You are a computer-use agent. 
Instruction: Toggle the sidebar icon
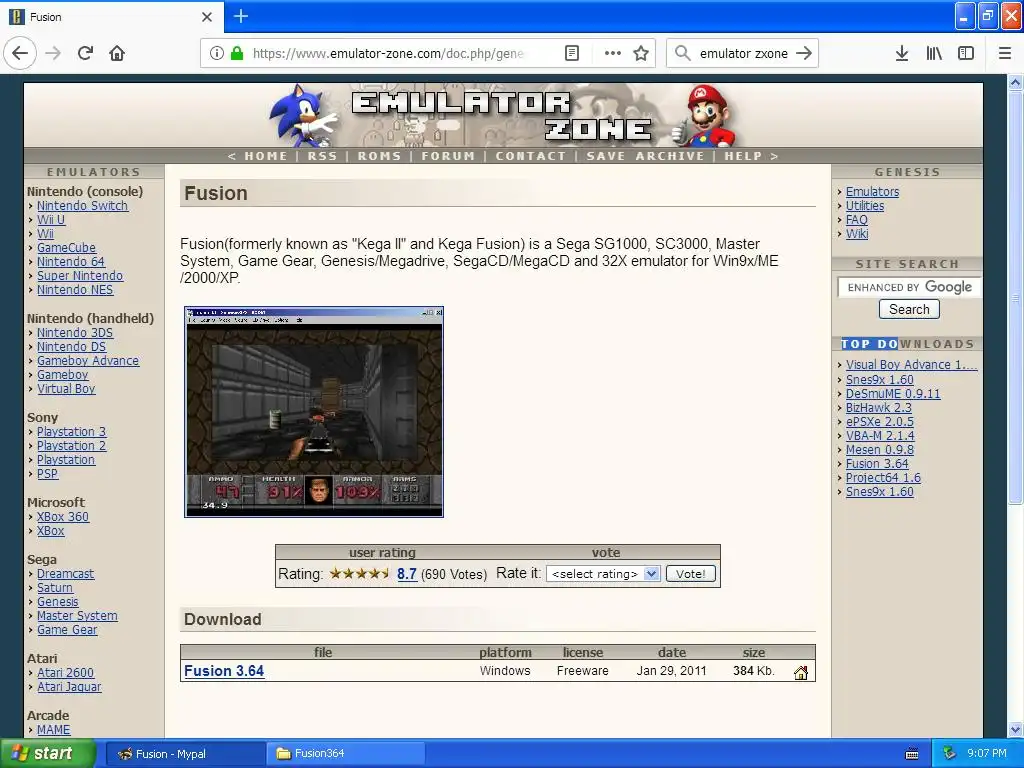[966, 53]
